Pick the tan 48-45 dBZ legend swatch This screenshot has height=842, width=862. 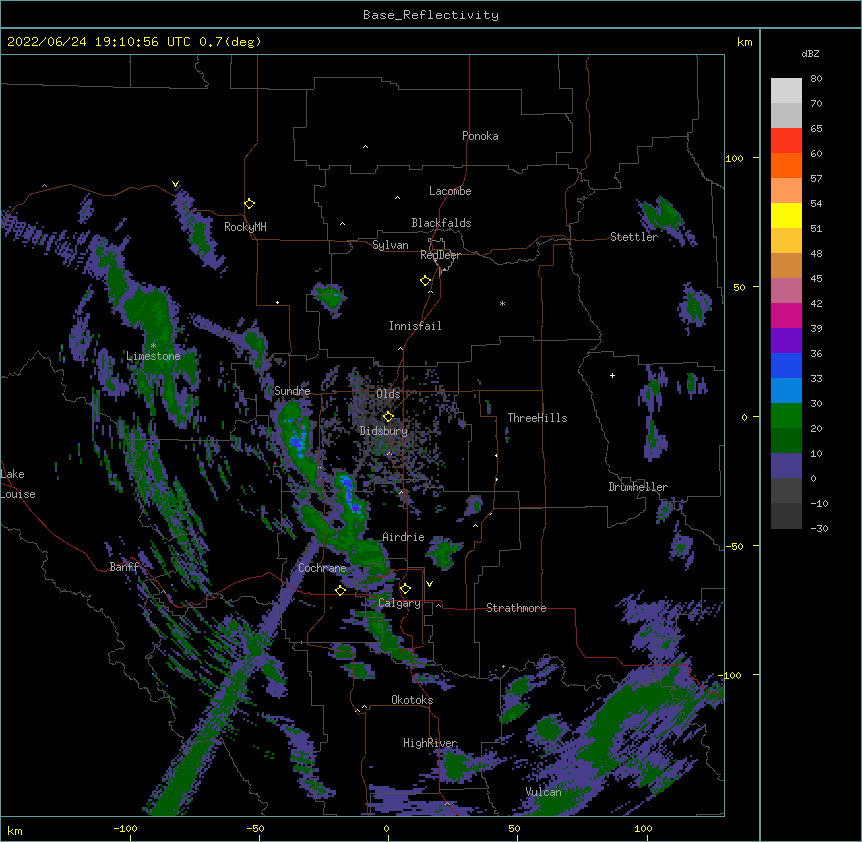[786, 265]
